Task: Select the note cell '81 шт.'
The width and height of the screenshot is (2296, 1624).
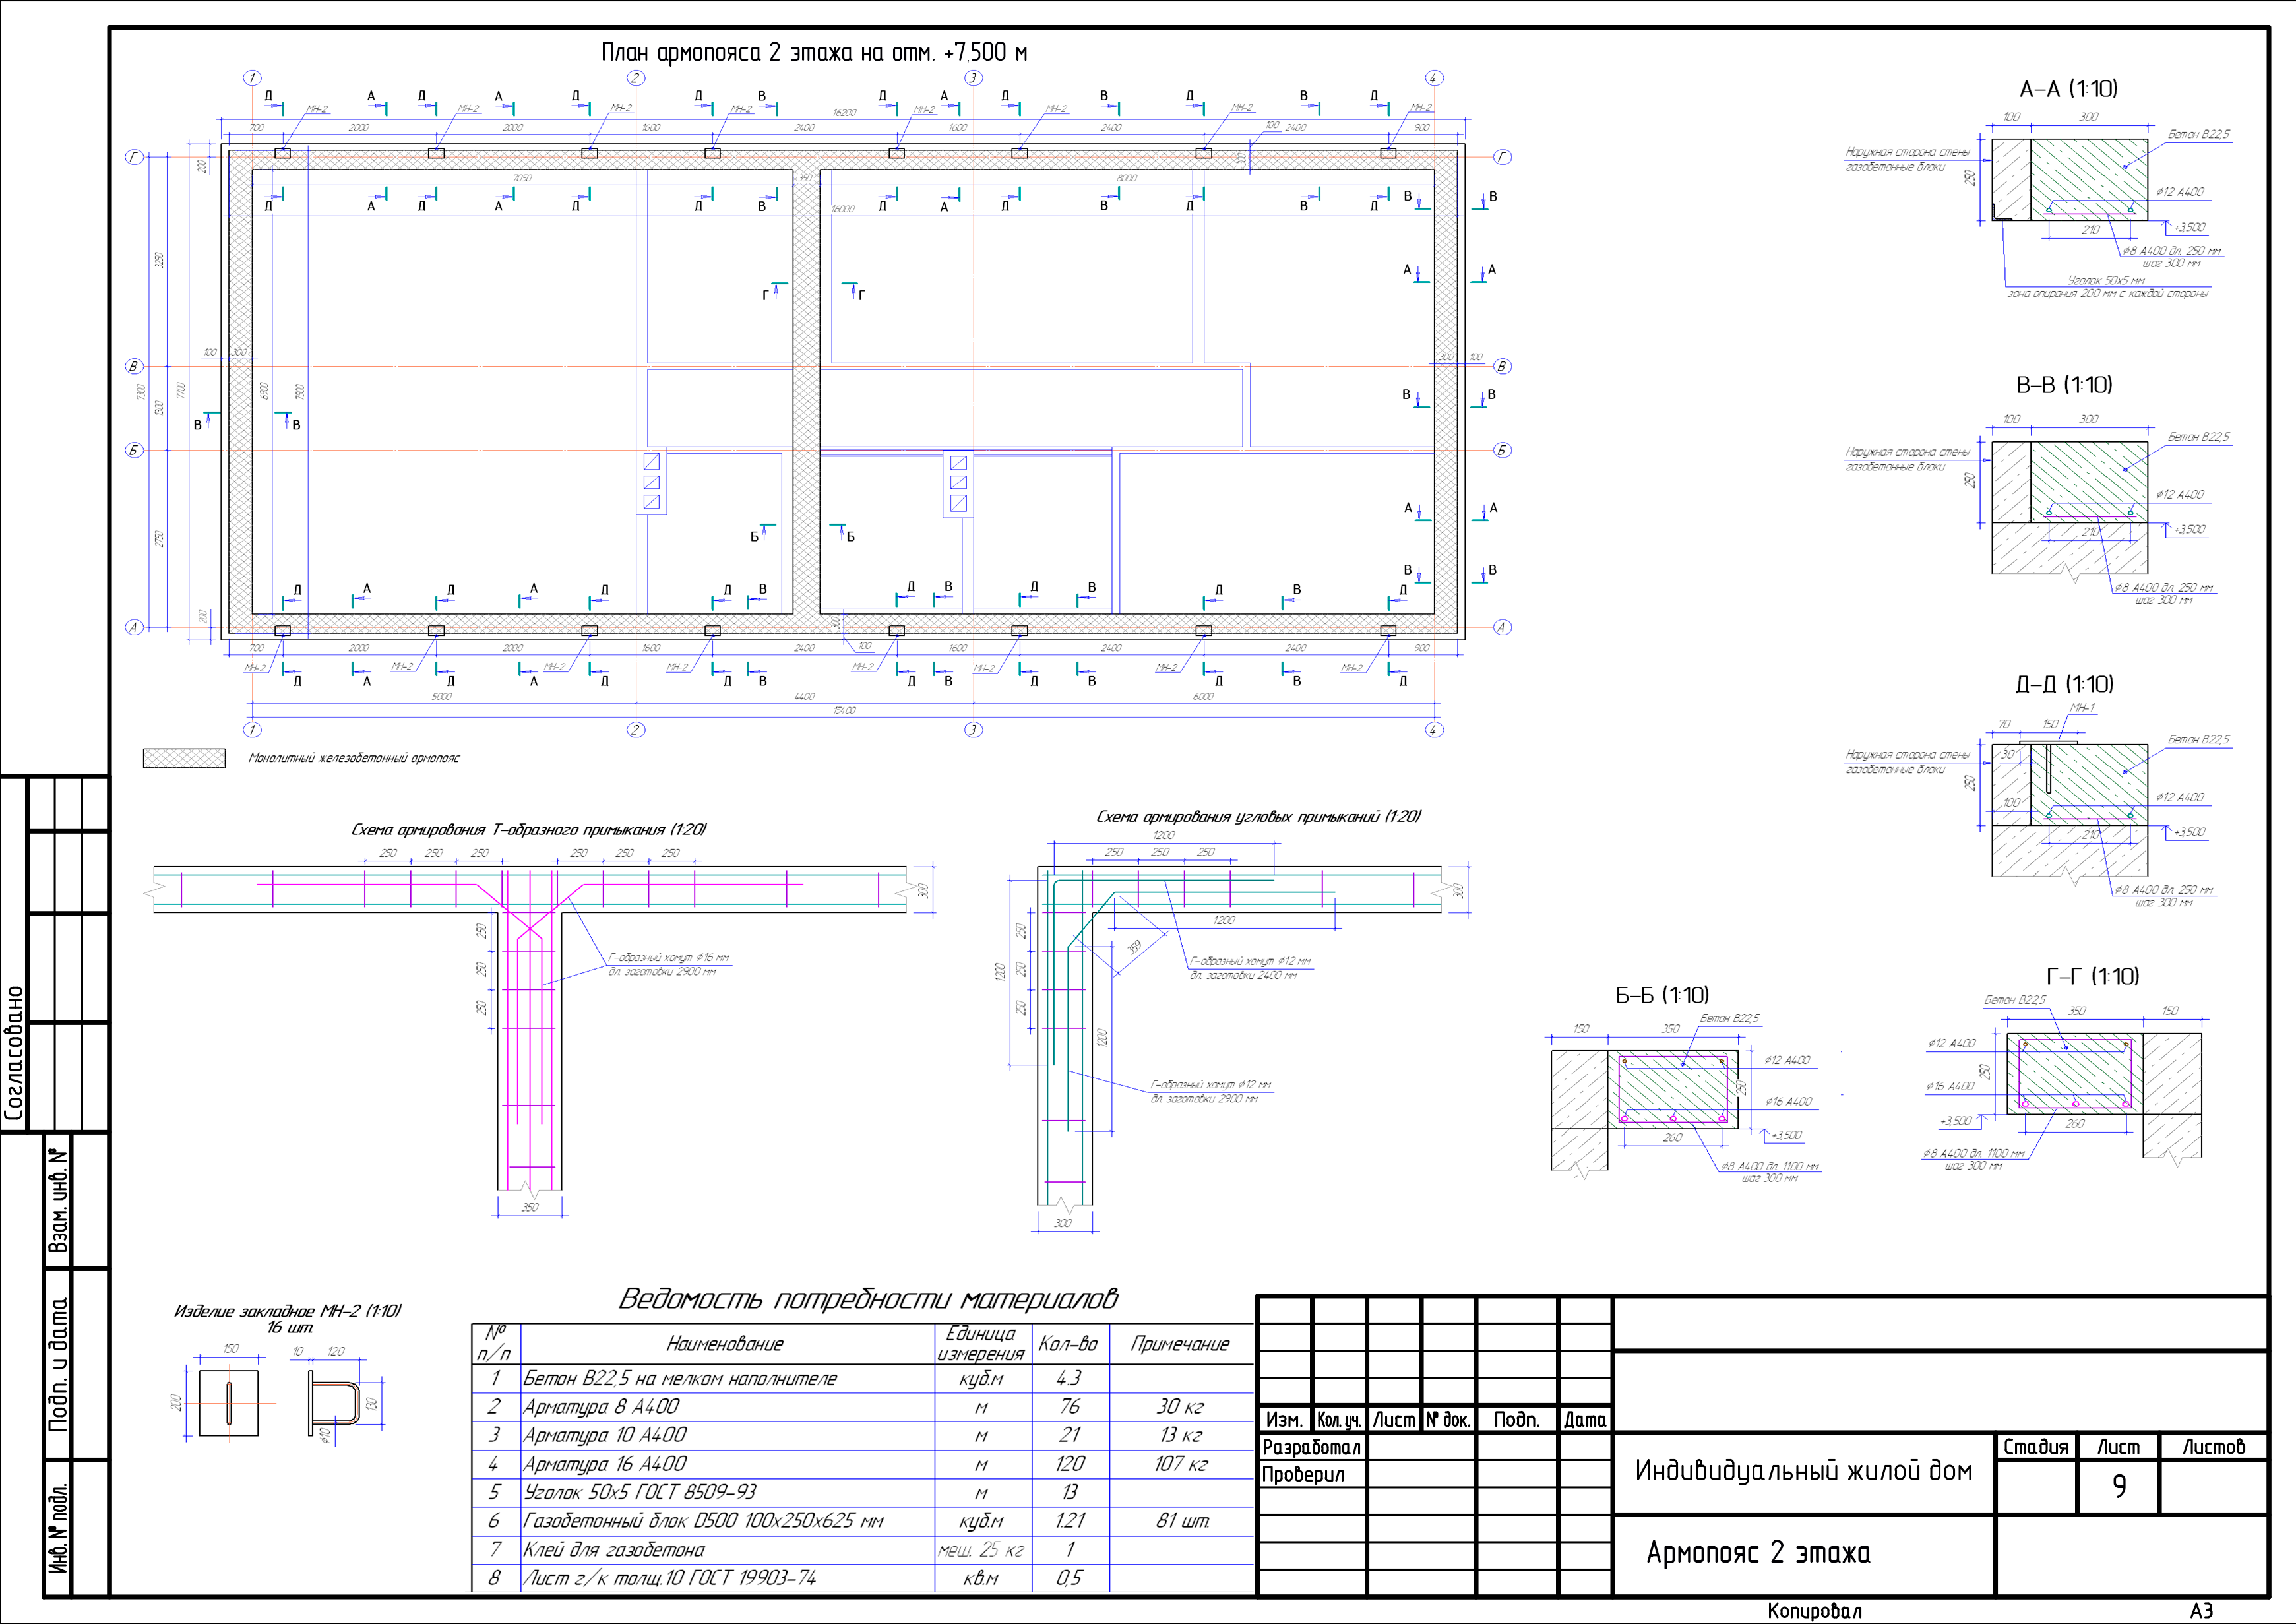Action: [x=1183, y=1521]
